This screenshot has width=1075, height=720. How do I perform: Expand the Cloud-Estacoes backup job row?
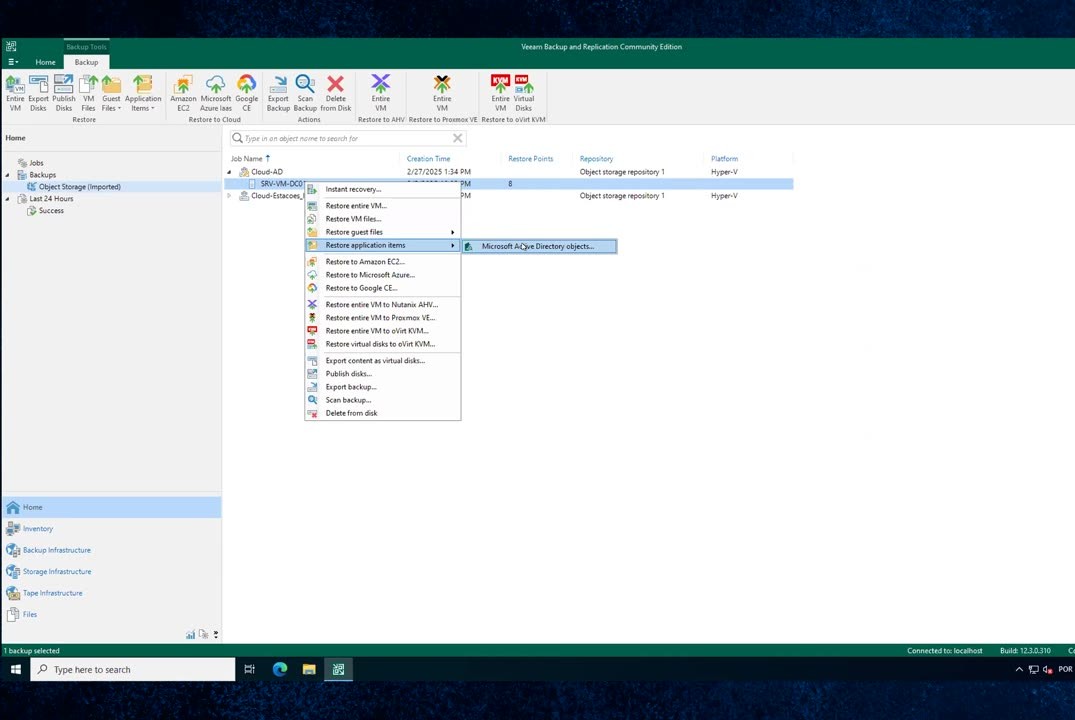(x=230, y=196)
